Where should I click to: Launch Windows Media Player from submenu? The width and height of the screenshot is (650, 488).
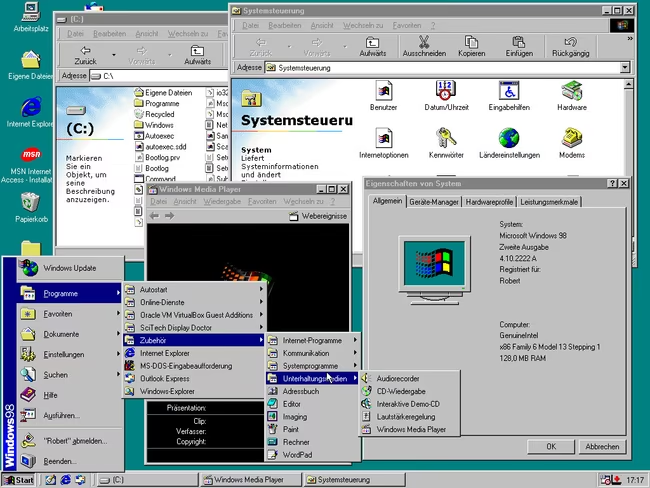(410, 430)
